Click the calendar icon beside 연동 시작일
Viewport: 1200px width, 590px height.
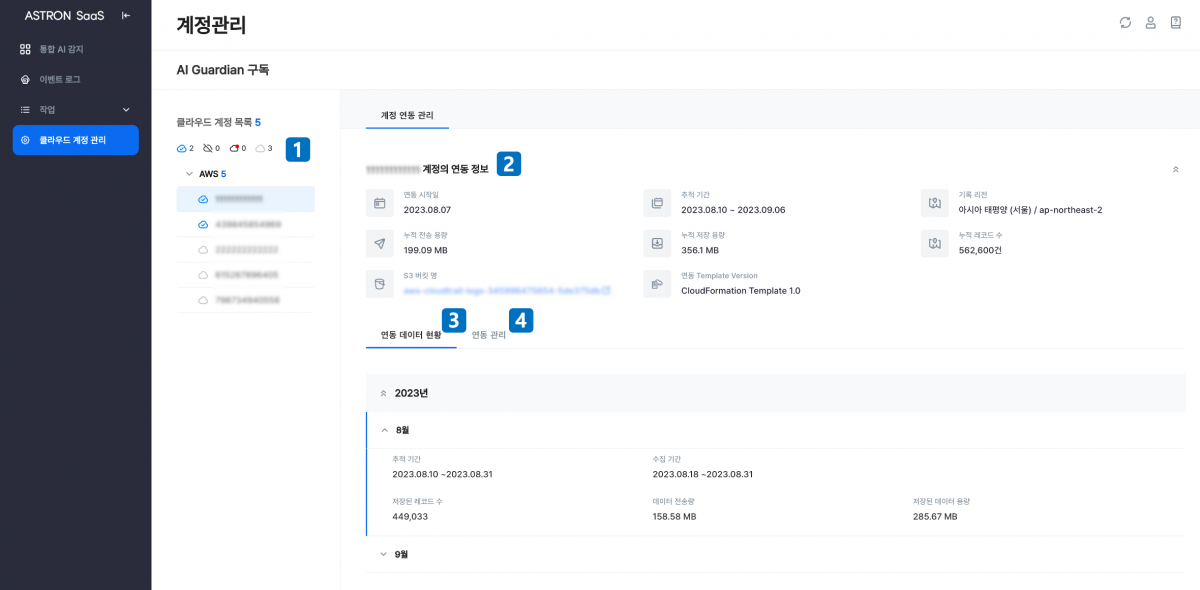[x=379, y=203]
